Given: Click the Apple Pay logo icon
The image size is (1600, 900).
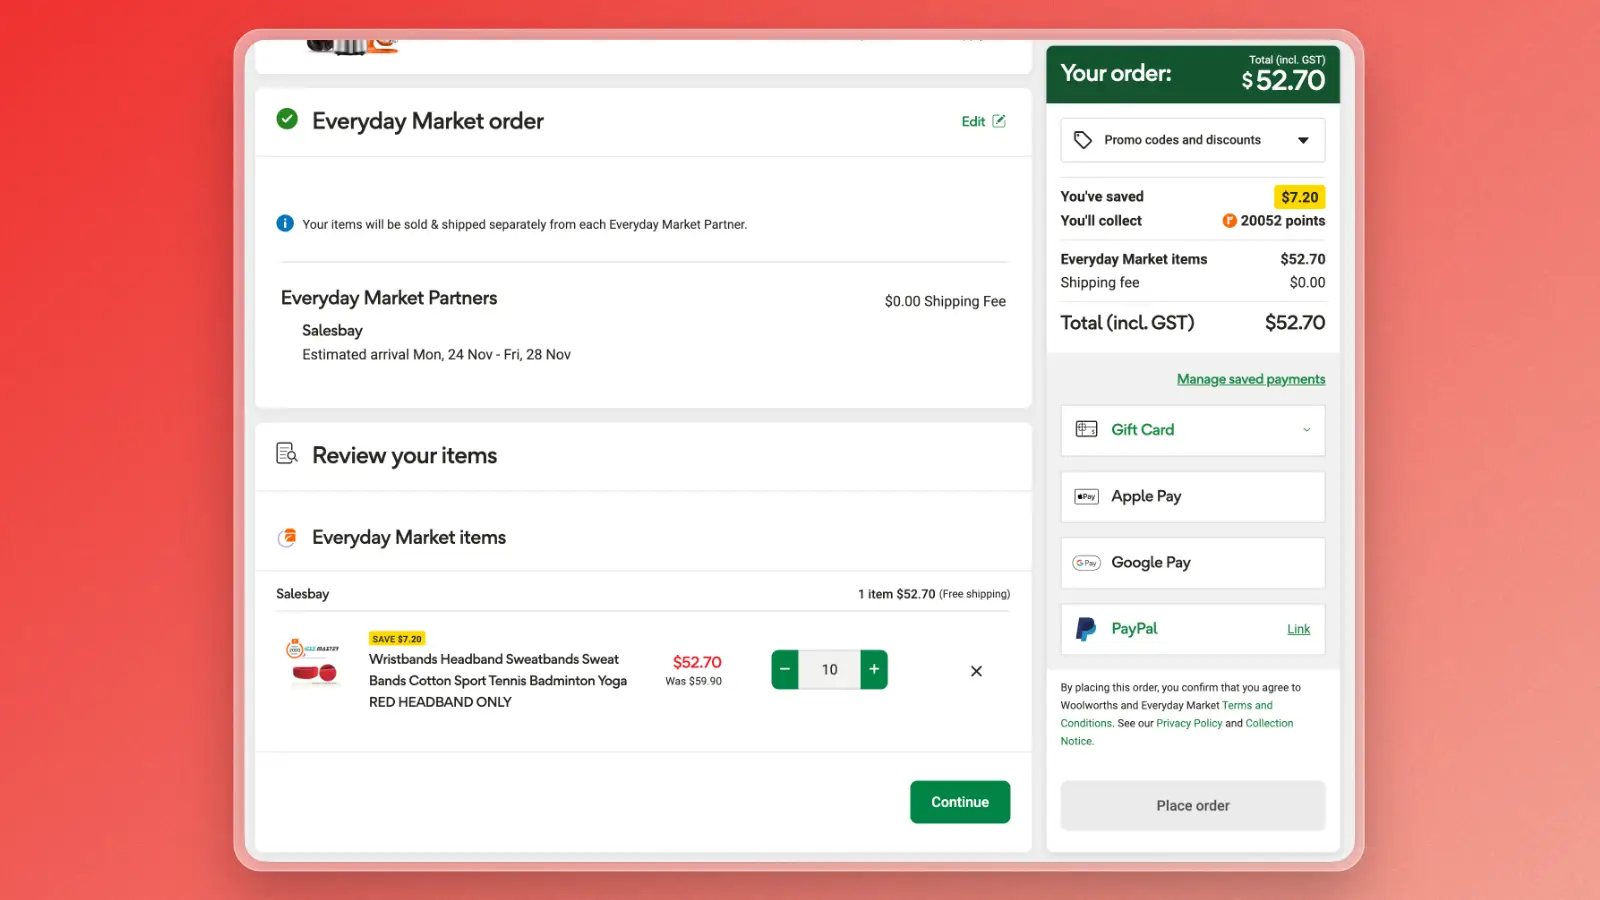Looking at the screenshot, I should [1087, 497].
